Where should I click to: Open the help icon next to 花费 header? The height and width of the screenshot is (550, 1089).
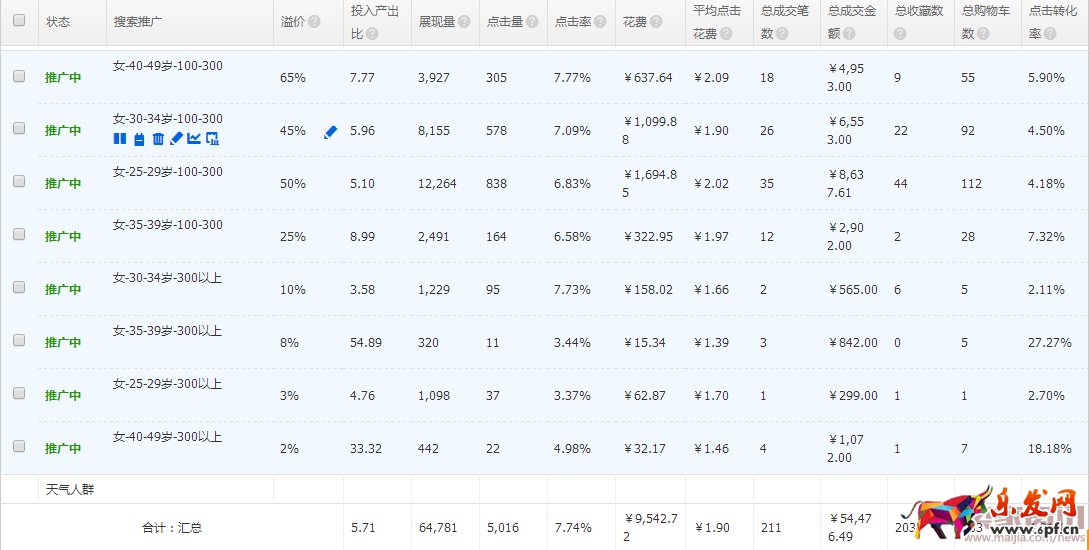(x=657, y=22)
